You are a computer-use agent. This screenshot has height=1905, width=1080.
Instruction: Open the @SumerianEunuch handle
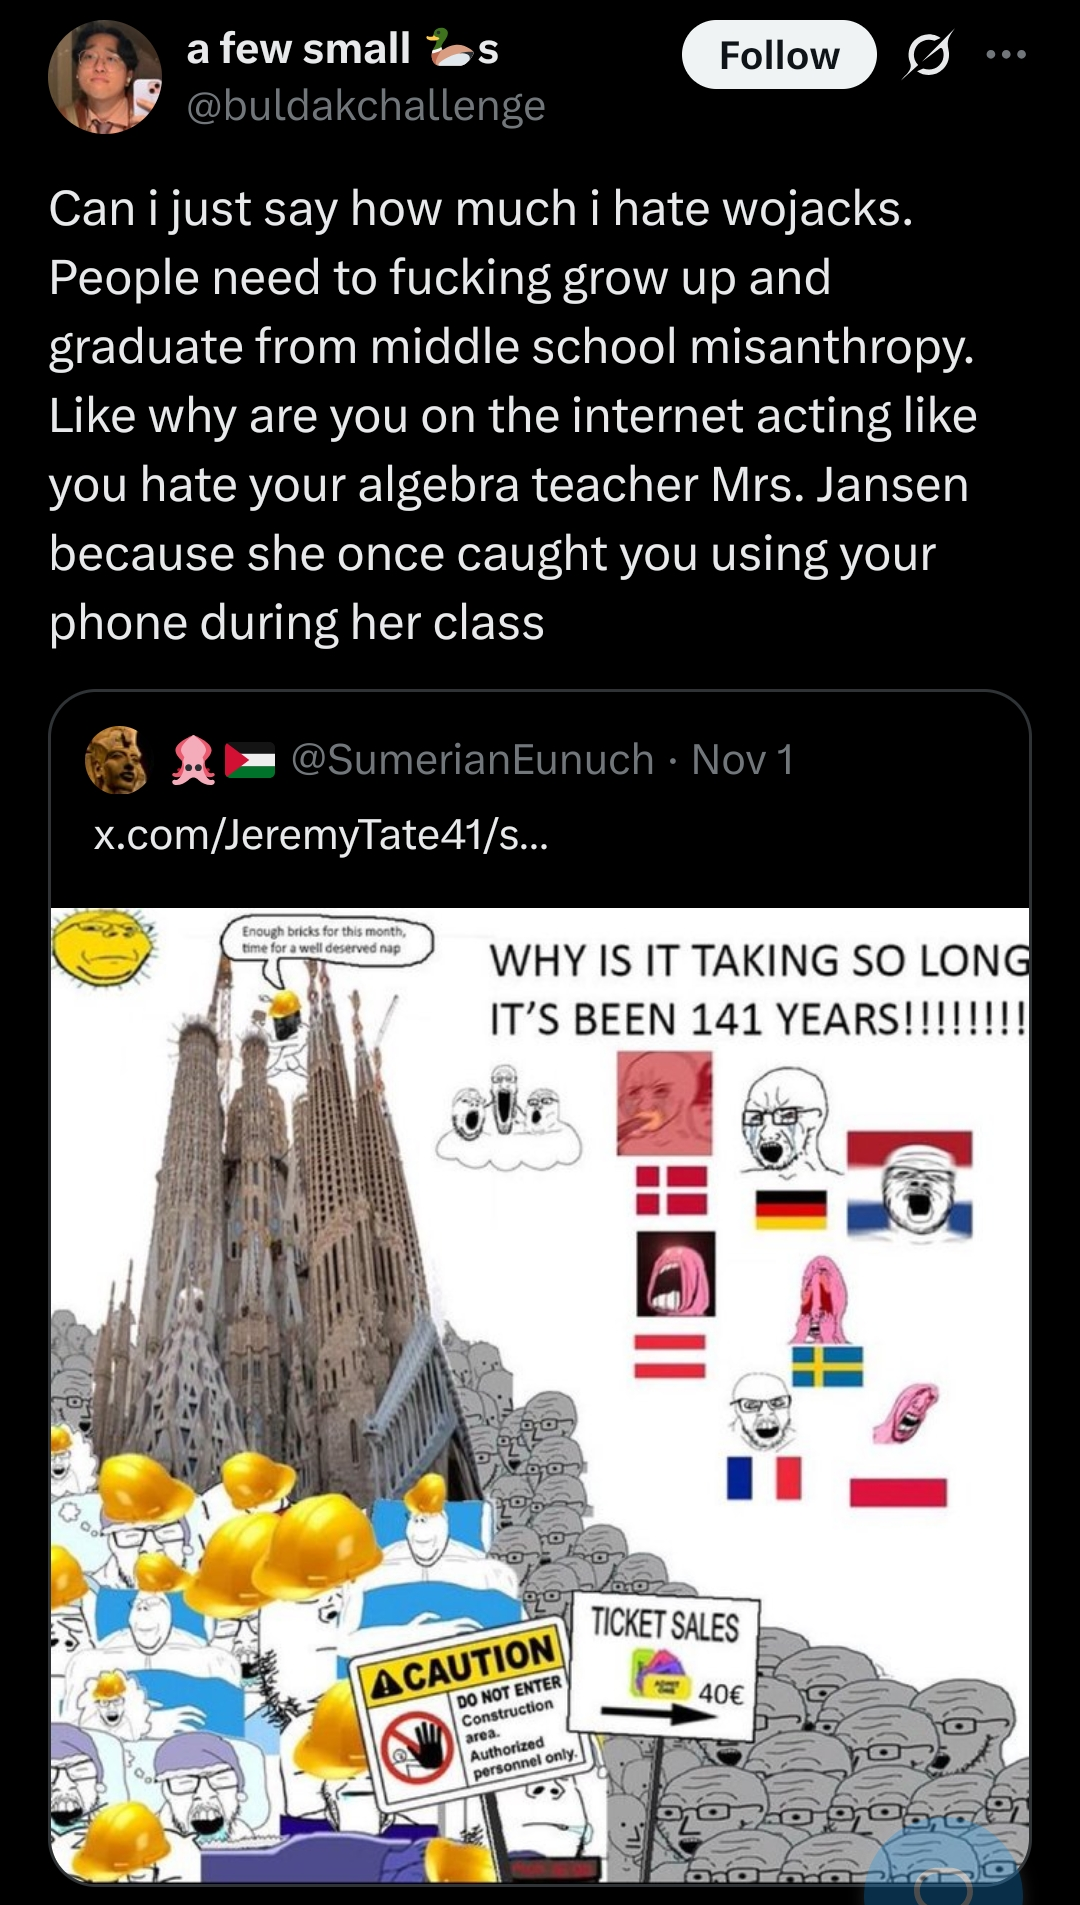pos(472,760)
